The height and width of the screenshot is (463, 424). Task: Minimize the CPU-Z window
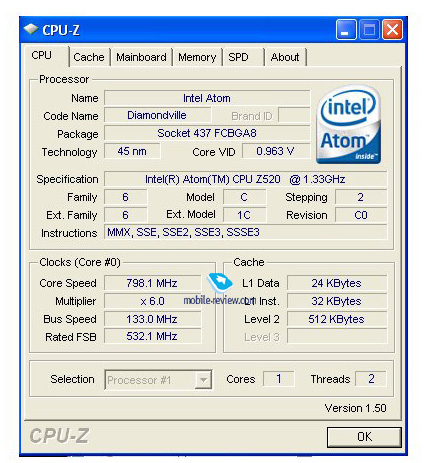coord(346,30)
